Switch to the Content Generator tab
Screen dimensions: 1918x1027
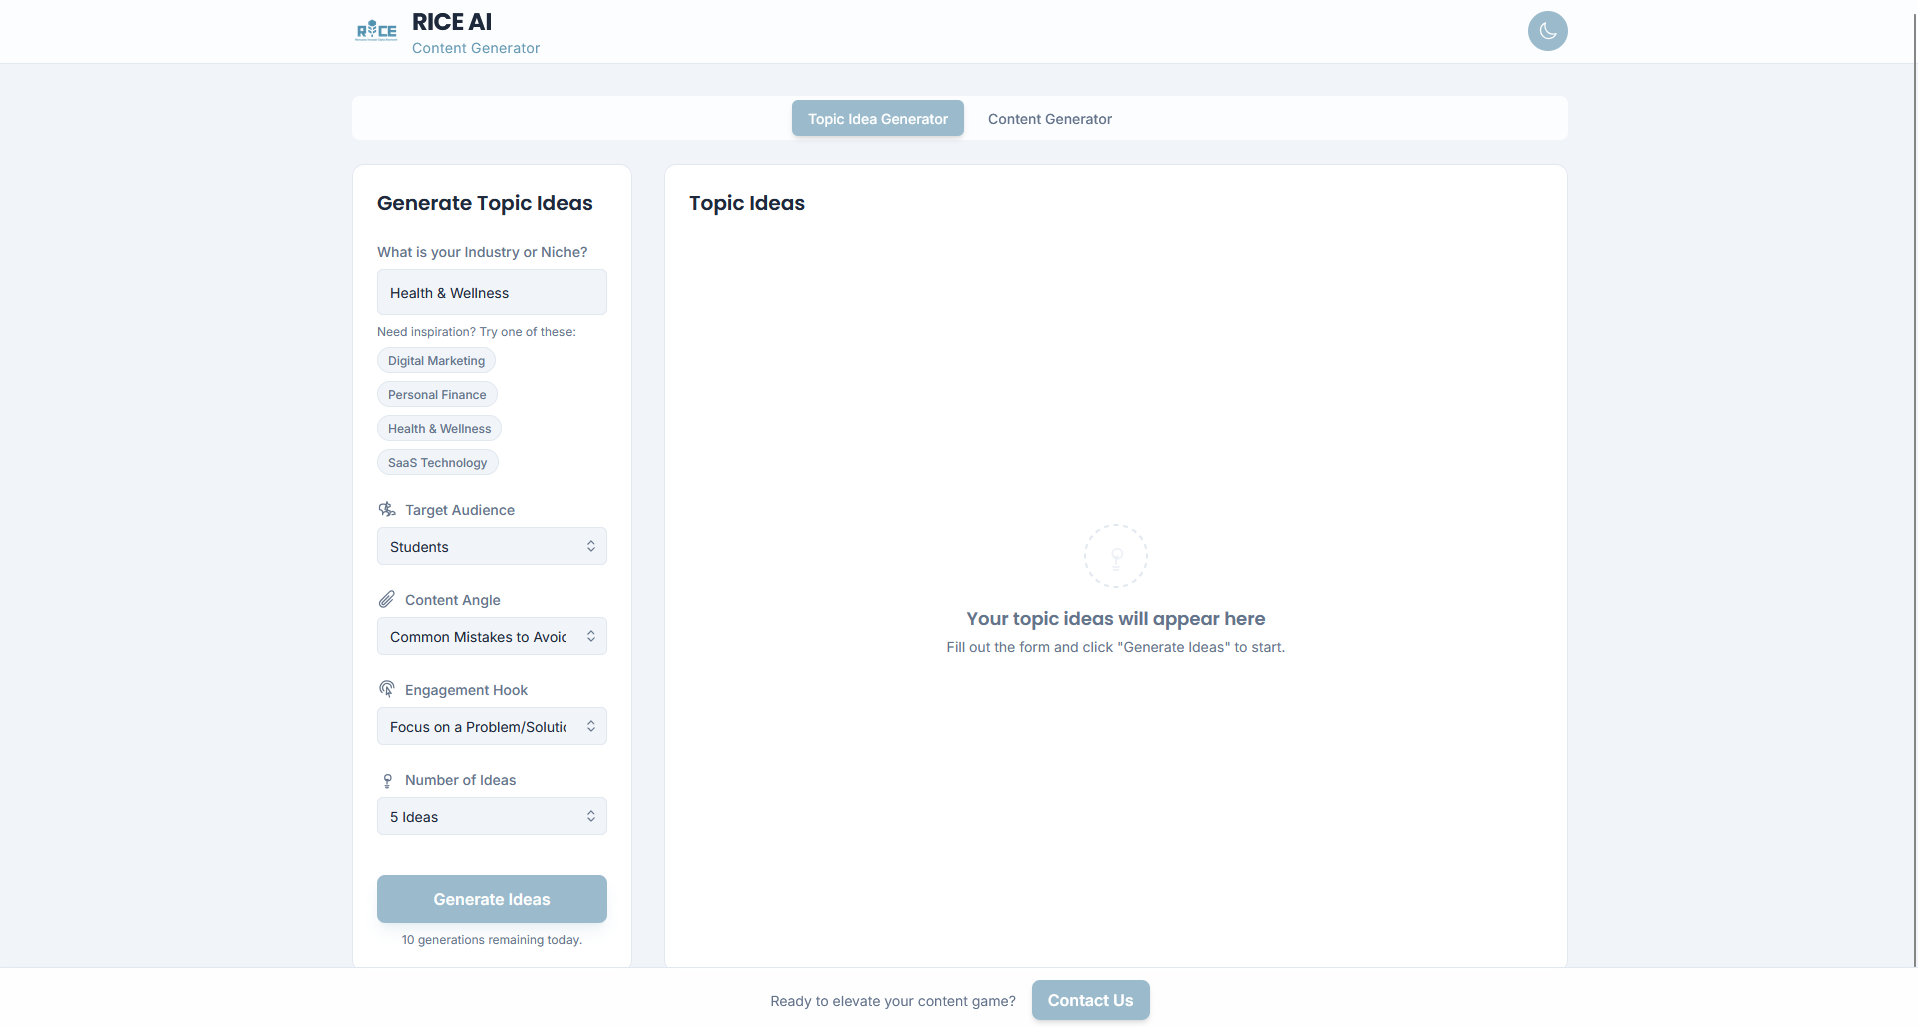1049,119
